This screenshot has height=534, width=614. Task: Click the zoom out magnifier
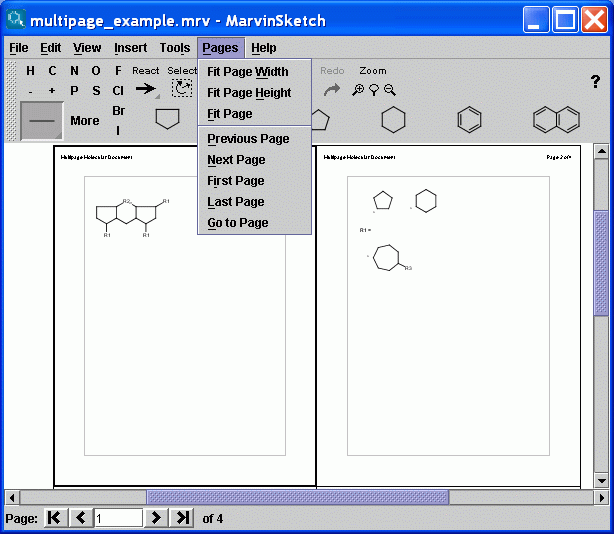click(x=390, y=89)
